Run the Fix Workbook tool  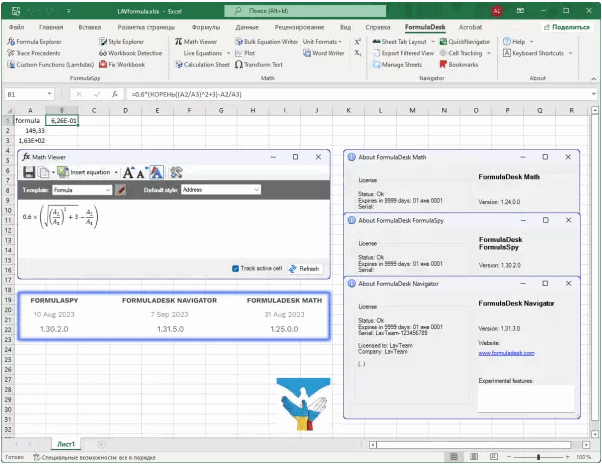point(122,64)
